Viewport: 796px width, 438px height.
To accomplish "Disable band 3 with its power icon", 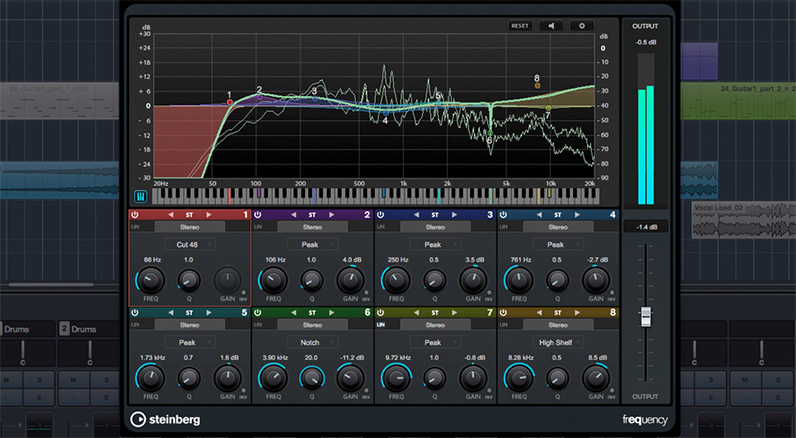I will 381,215.
